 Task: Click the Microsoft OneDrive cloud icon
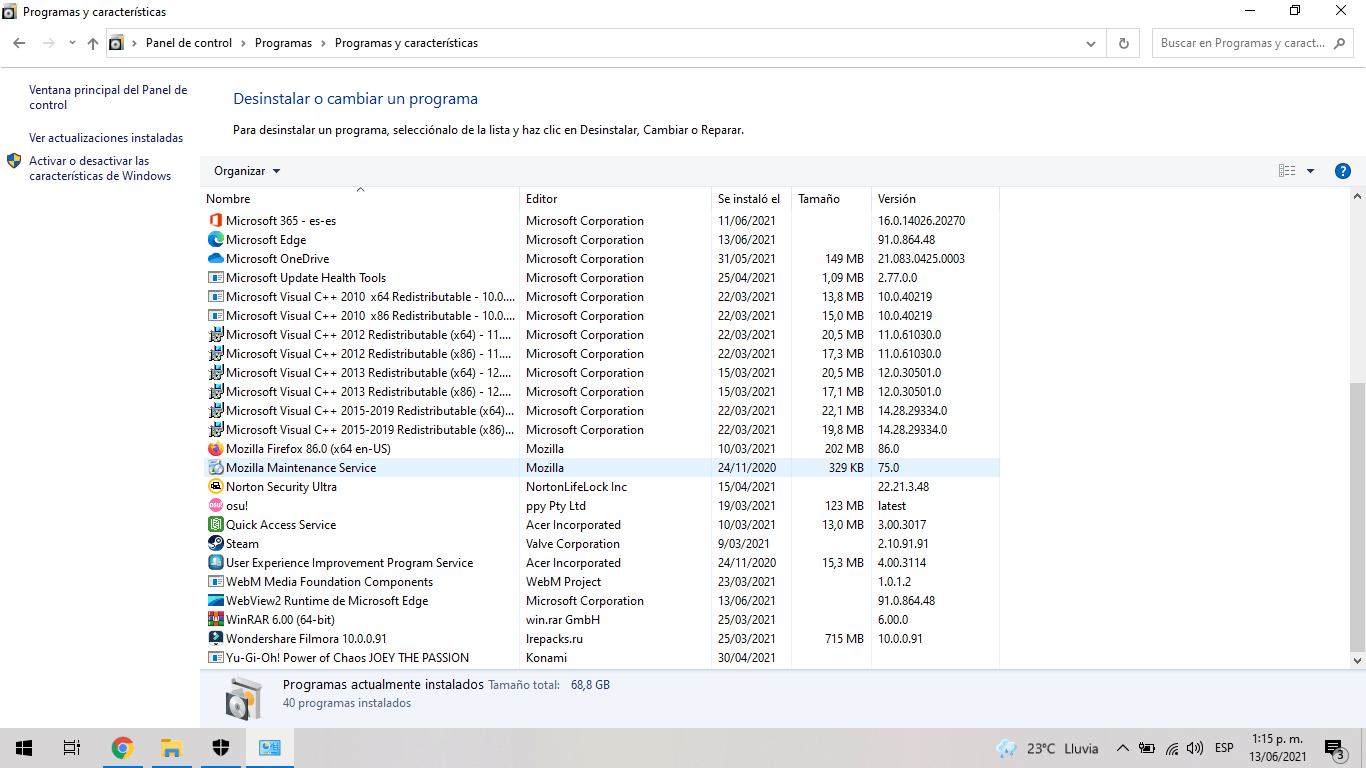click(x=215, y=259)
